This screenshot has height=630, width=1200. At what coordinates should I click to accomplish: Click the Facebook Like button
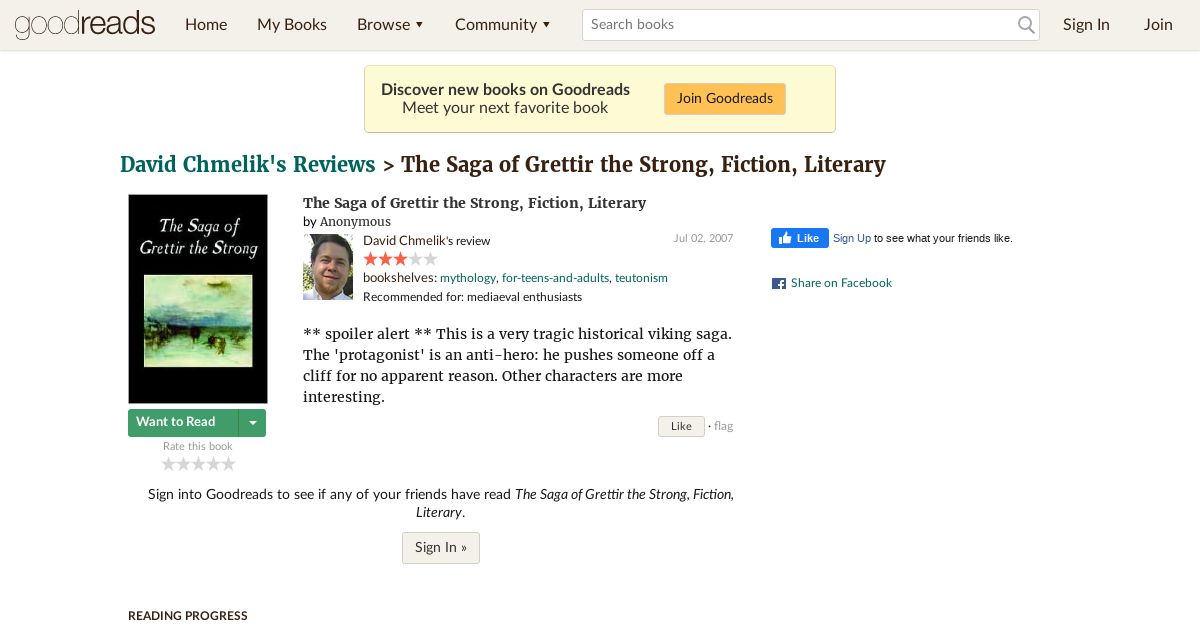(x=799, y=238)
